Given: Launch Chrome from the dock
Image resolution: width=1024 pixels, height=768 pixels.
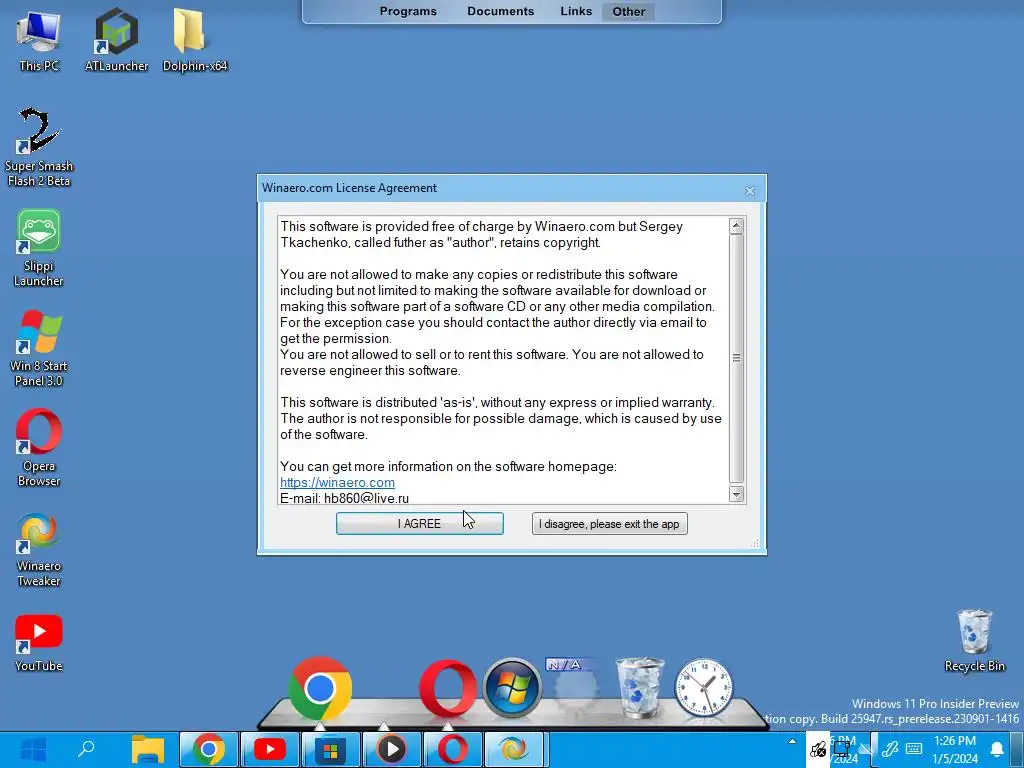Looking at the screenshot, I should 319,688.
